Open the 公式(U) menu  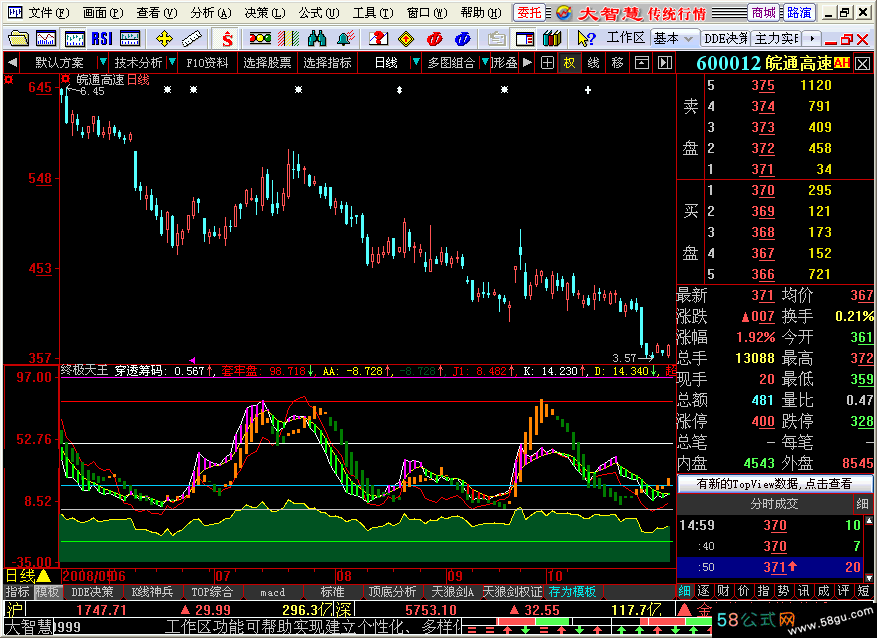319,12
